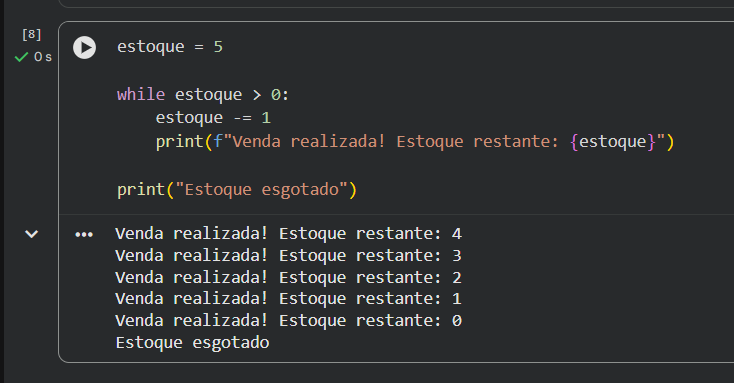Place cursor on 'while estoque > 0:' line

pos(203,95)
